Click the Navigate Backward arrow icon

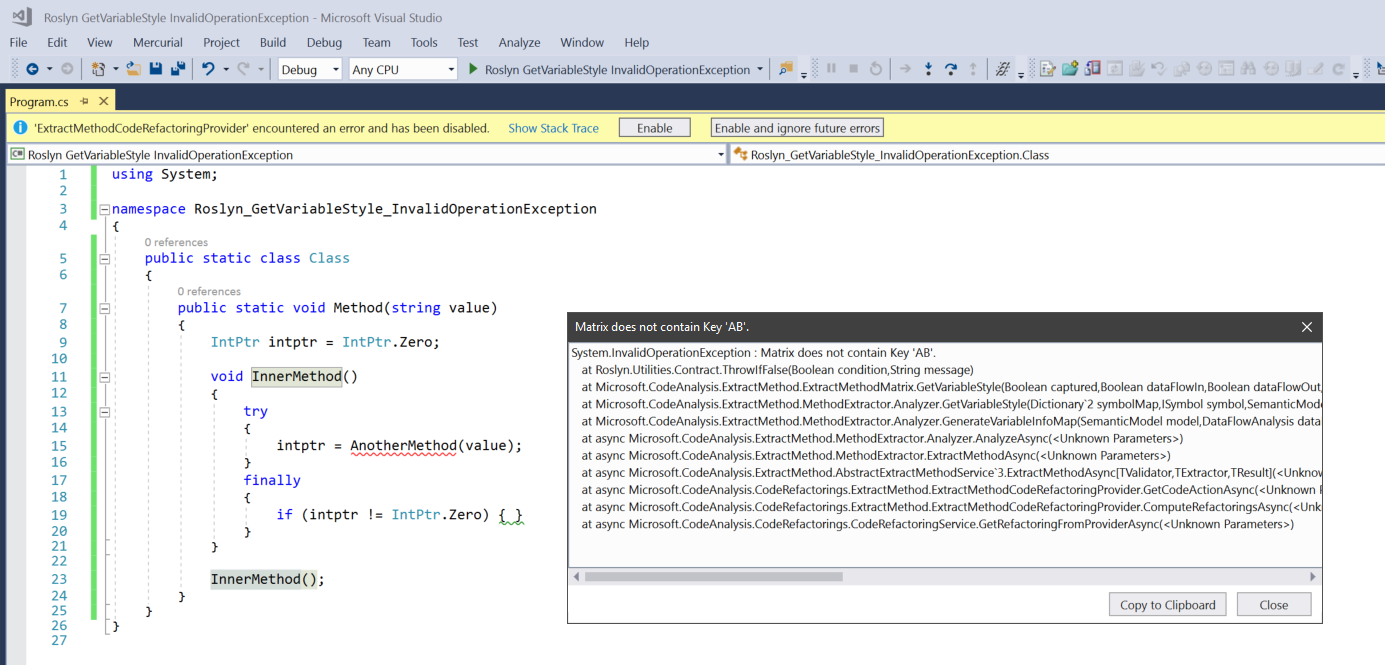tap(33, 67)
